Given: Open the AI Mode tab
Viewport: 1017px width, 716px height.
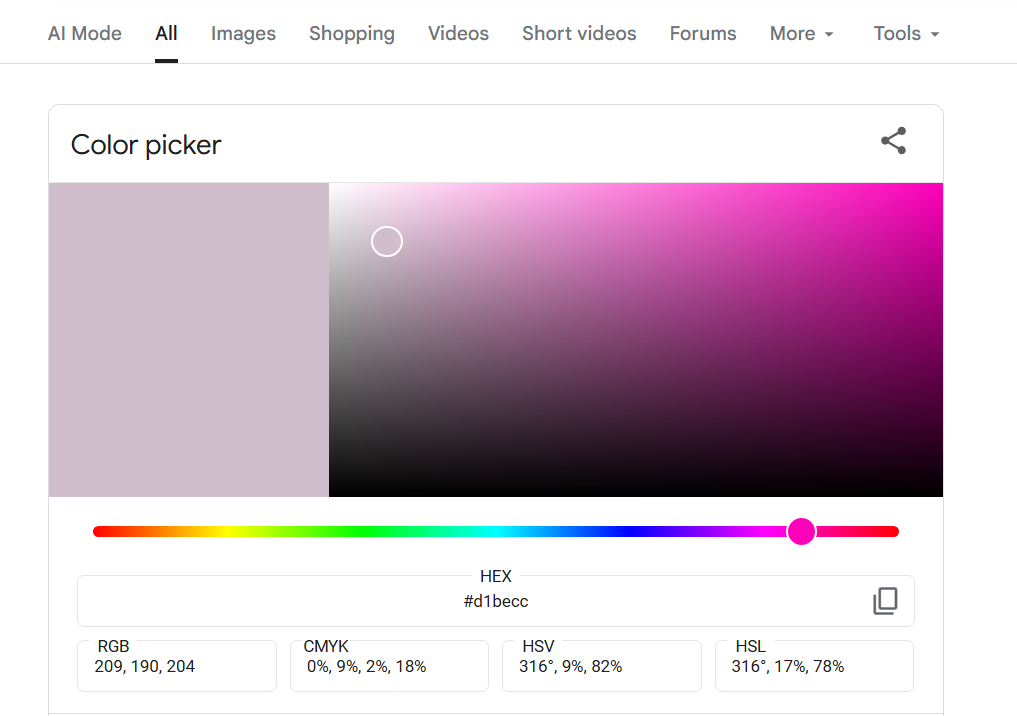Looking at the screenshot, I should pos(84,33).
